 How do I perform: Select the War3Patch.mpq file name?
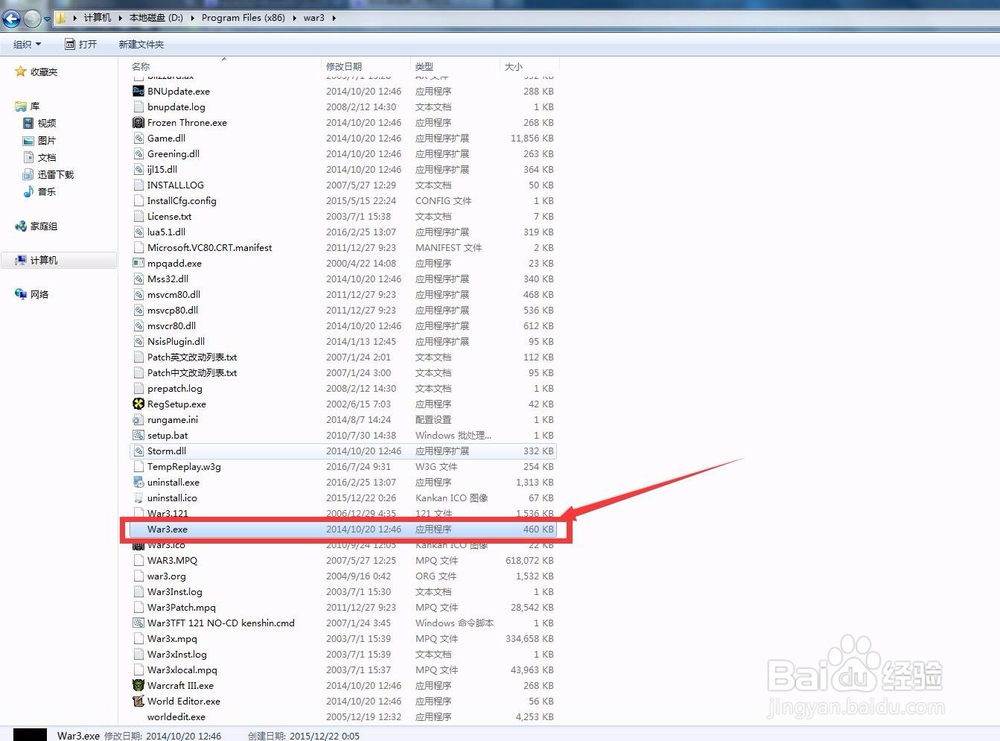(x=182, y=607)
